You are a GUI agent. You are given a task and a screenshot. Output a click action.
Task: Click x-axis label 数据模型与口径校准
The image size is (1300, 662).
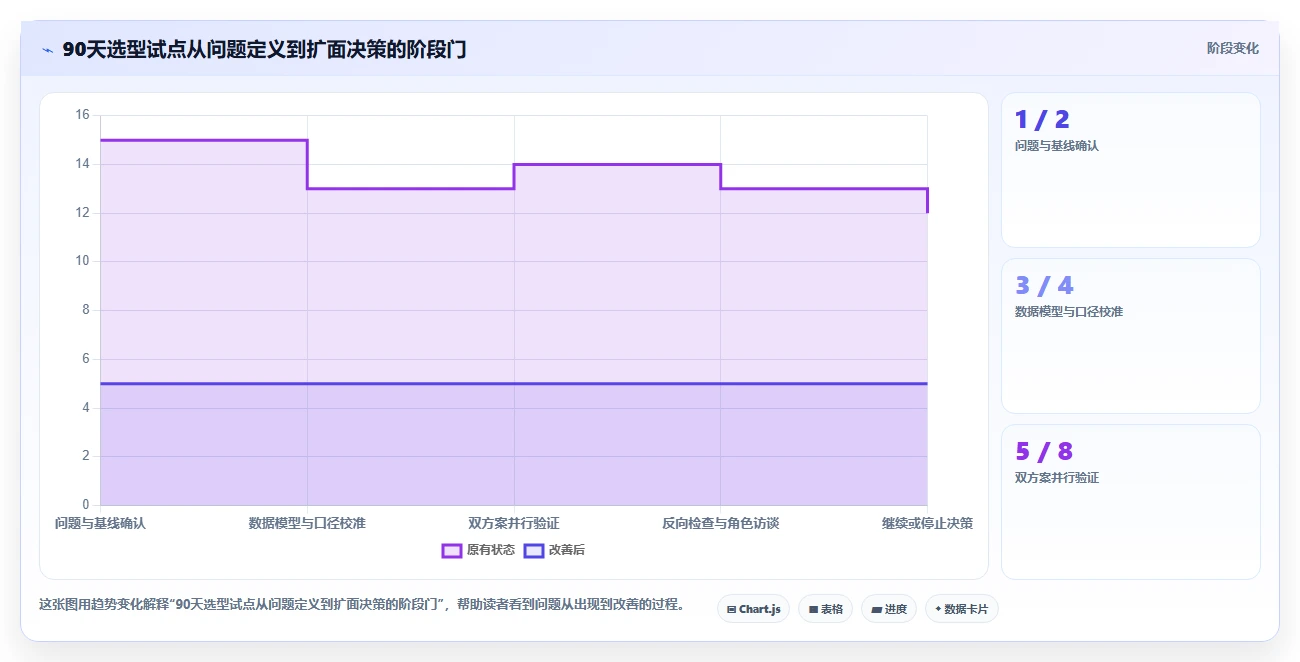tap(307, 523)
